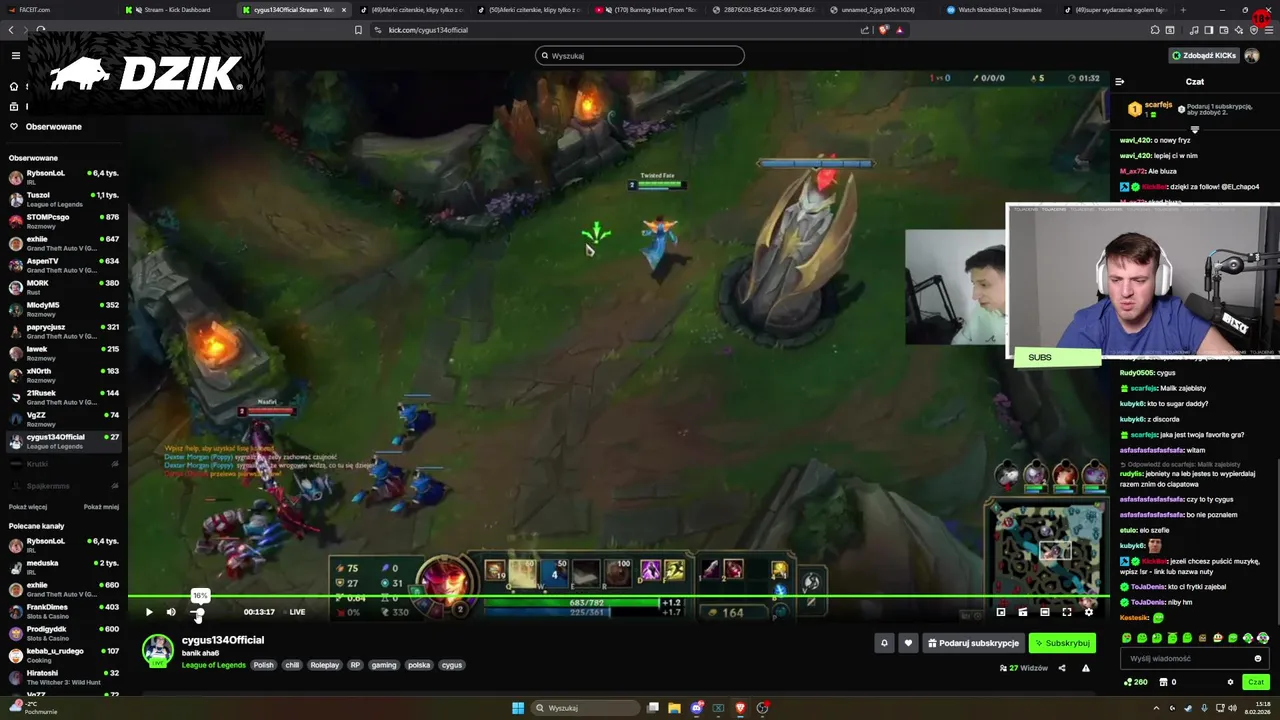Open File Explorer from taskbar
Image resolution: width=1280 pixels, height=720 pixels.
674,708
